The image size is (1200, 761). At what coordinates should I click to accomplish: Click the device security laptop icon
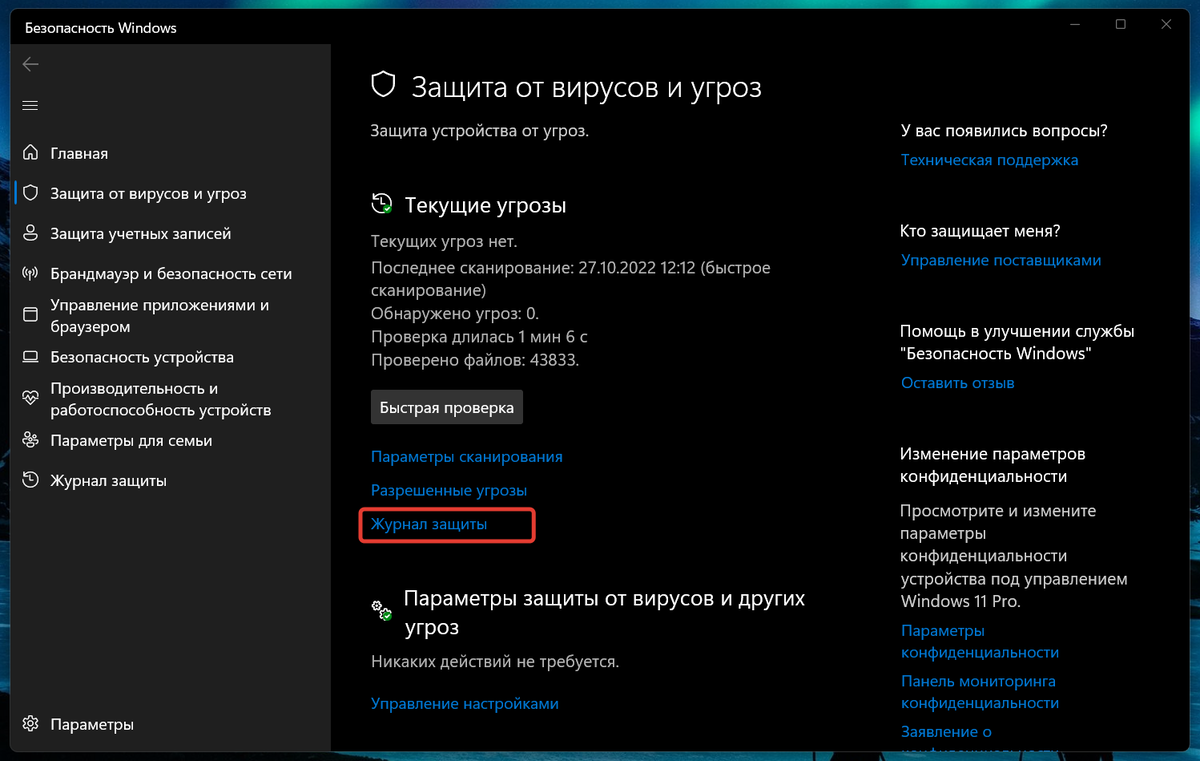point(31,357)
